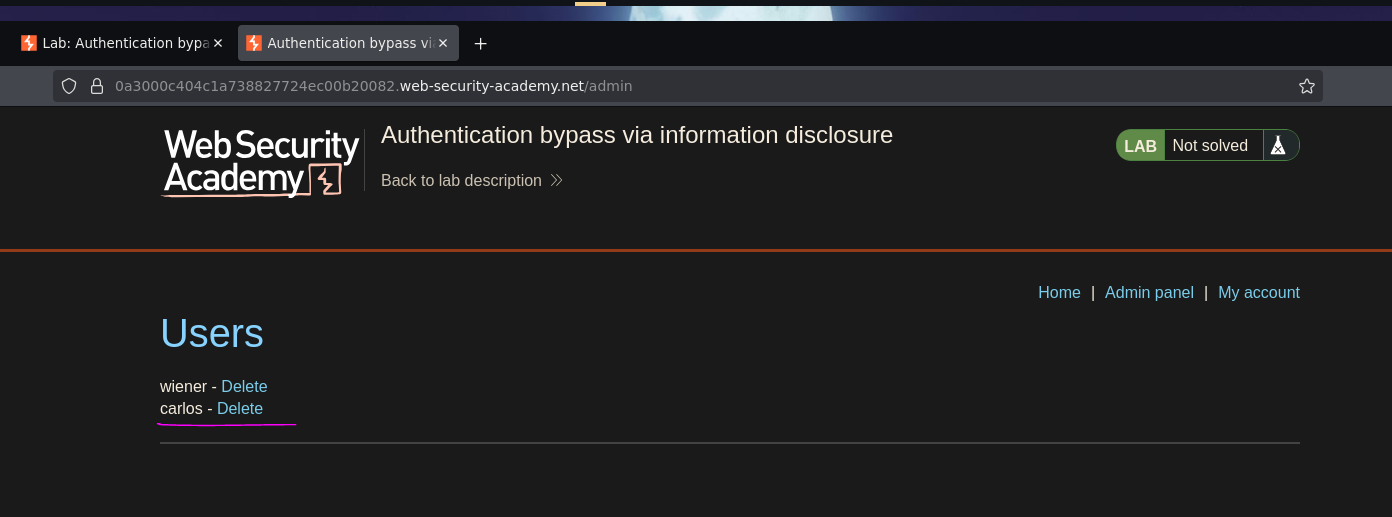Click the Users heading
Viewport: 1392px width, 517px height.
[212, 333]
